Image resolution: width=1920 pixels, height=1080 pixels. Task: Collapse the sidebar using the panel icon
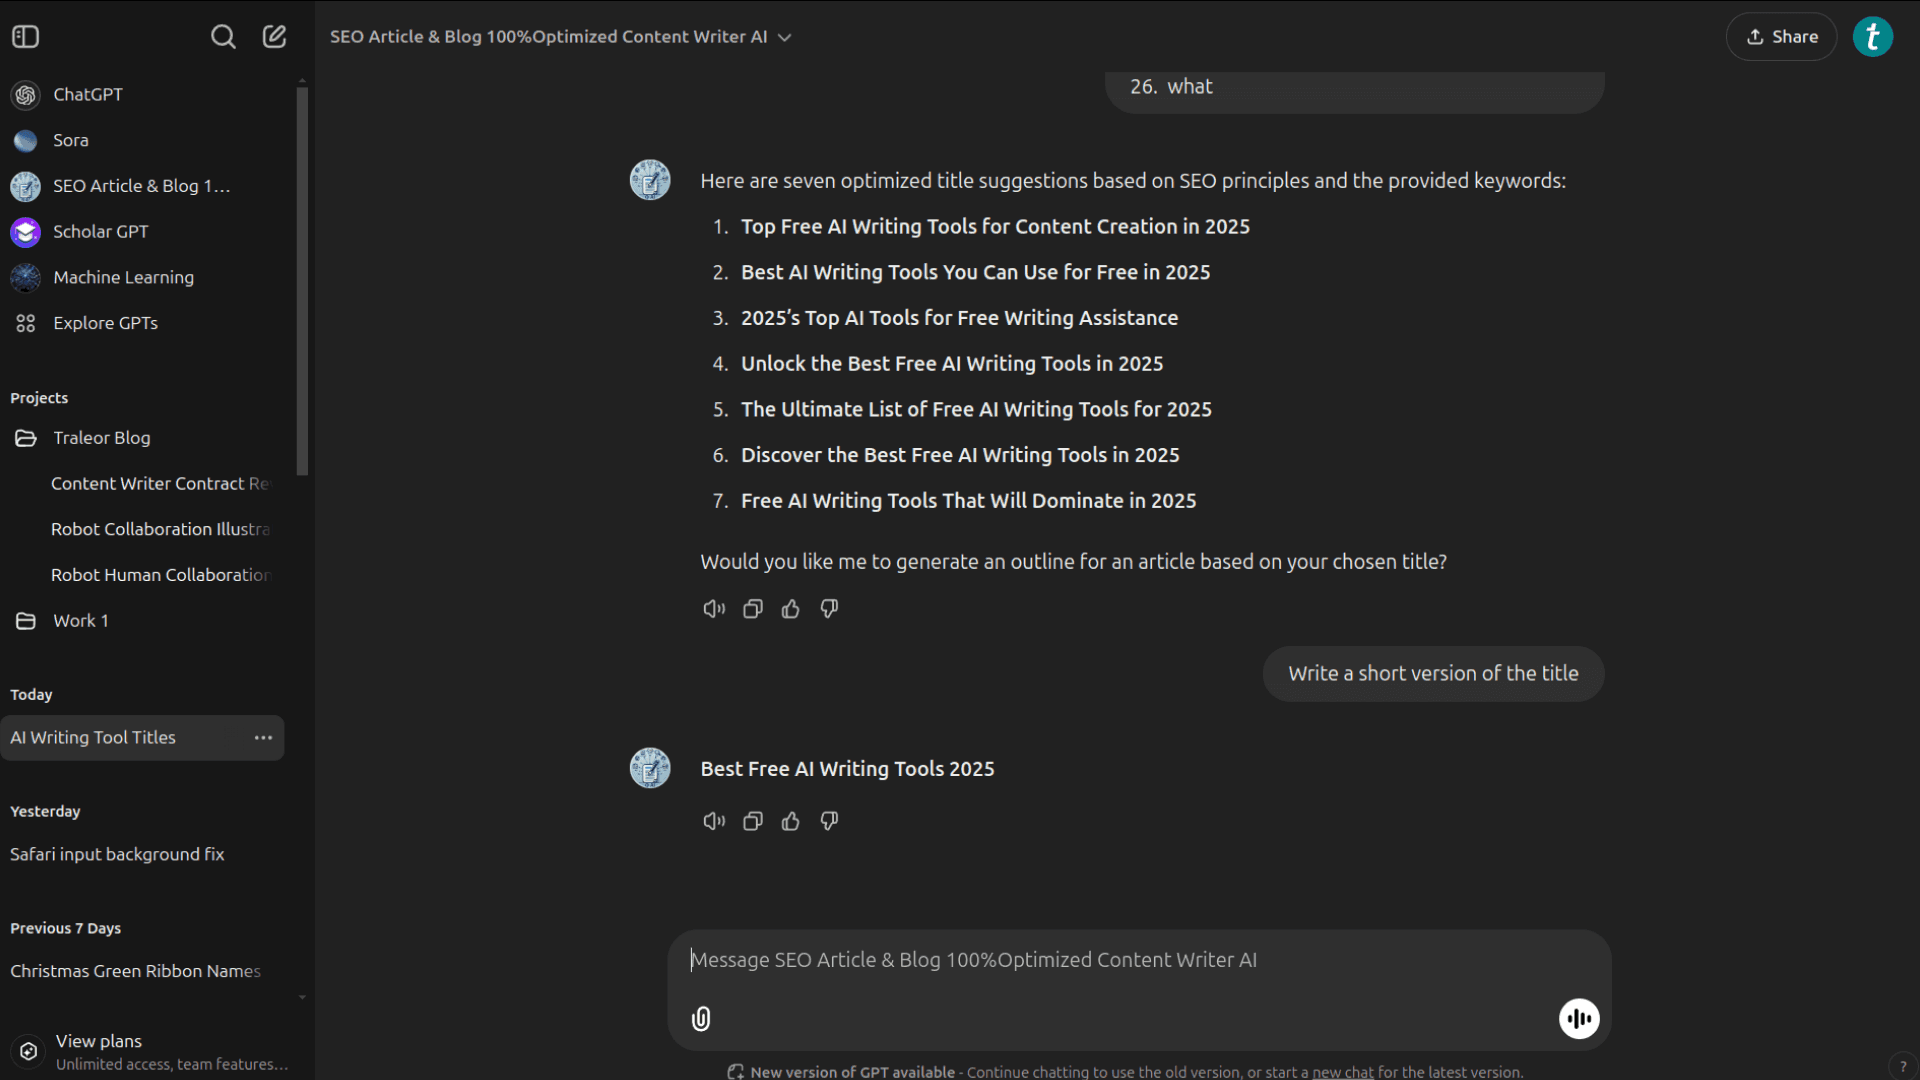(26, 36)
